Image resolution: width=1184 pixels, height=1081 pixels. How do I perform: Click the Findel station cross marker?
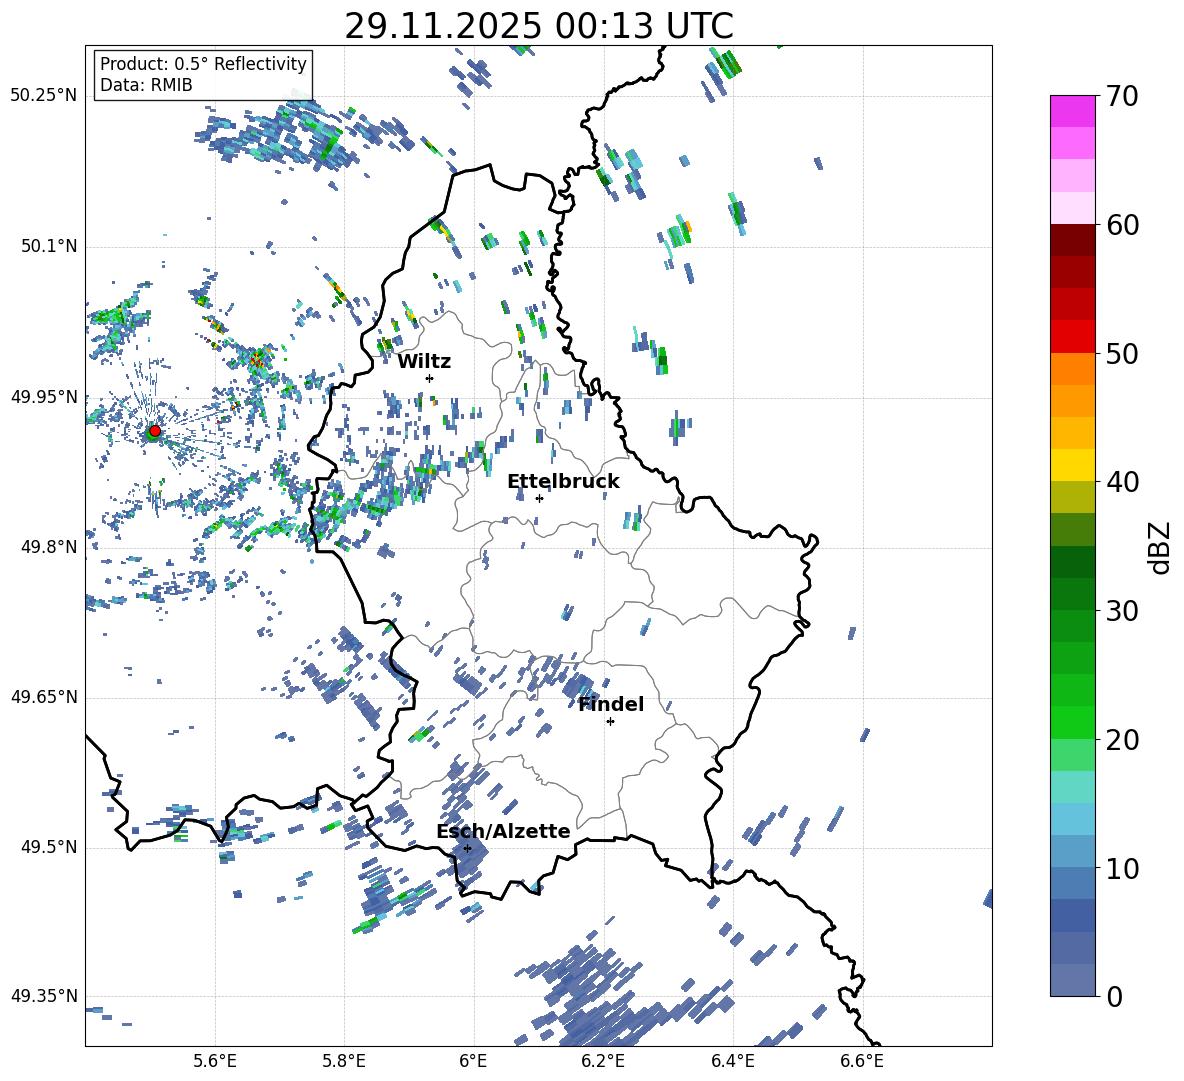coord(610,721)
